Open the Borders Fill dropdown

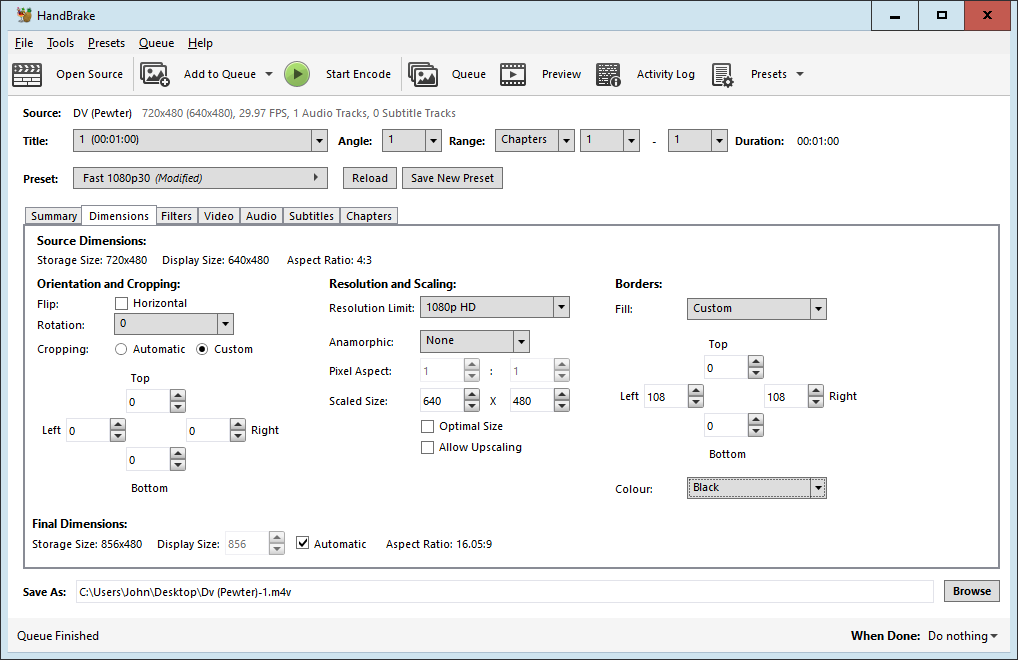tap(756, 309)
